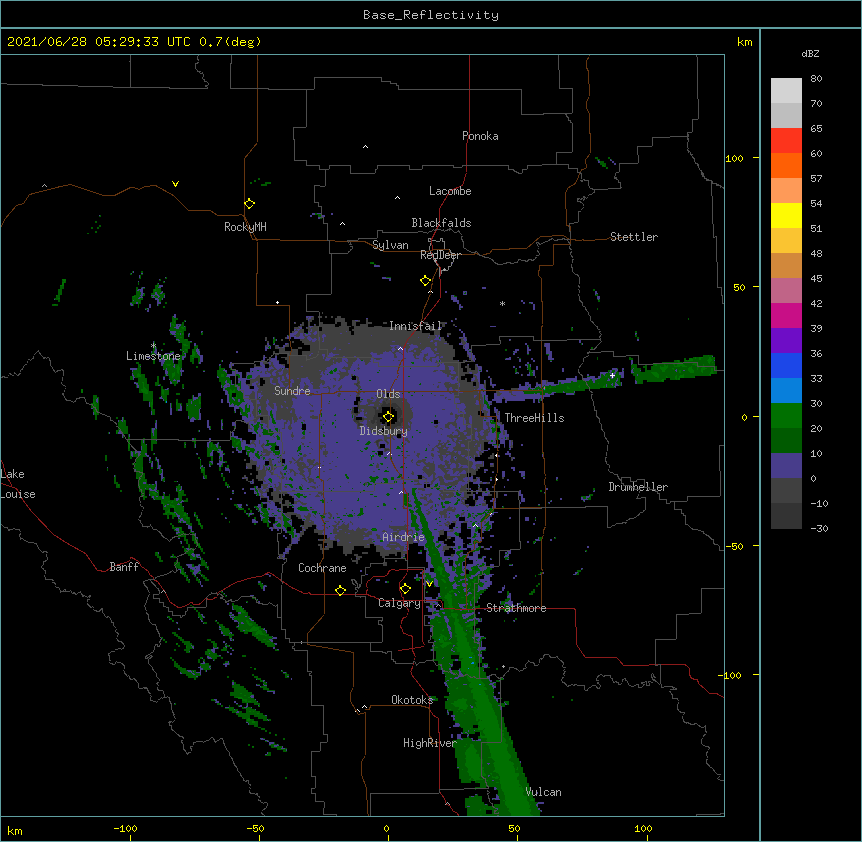Select the Blackfalds label
This screenshot has height=842, width=862.
tap(441, 223)
